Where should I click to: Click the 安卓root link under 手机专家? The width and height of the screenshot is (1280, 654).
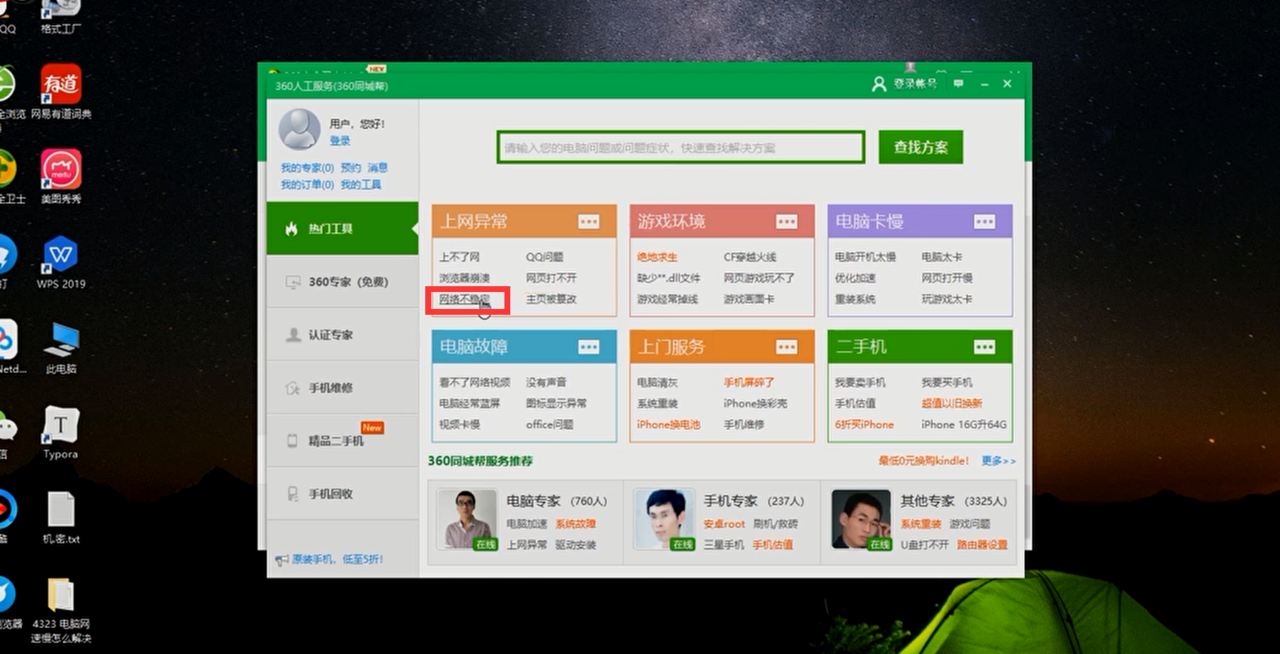(724, 524)
